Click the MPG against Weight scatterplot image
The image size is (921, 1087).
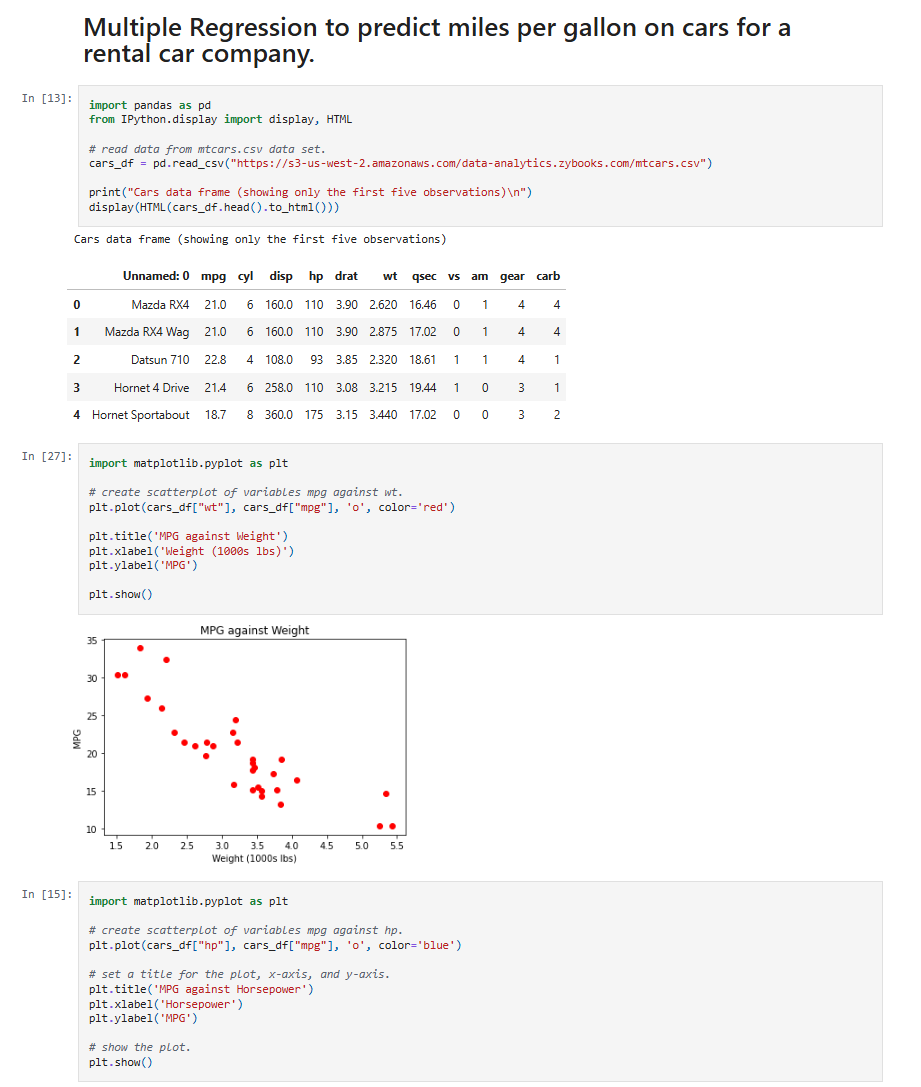[240, 744]
